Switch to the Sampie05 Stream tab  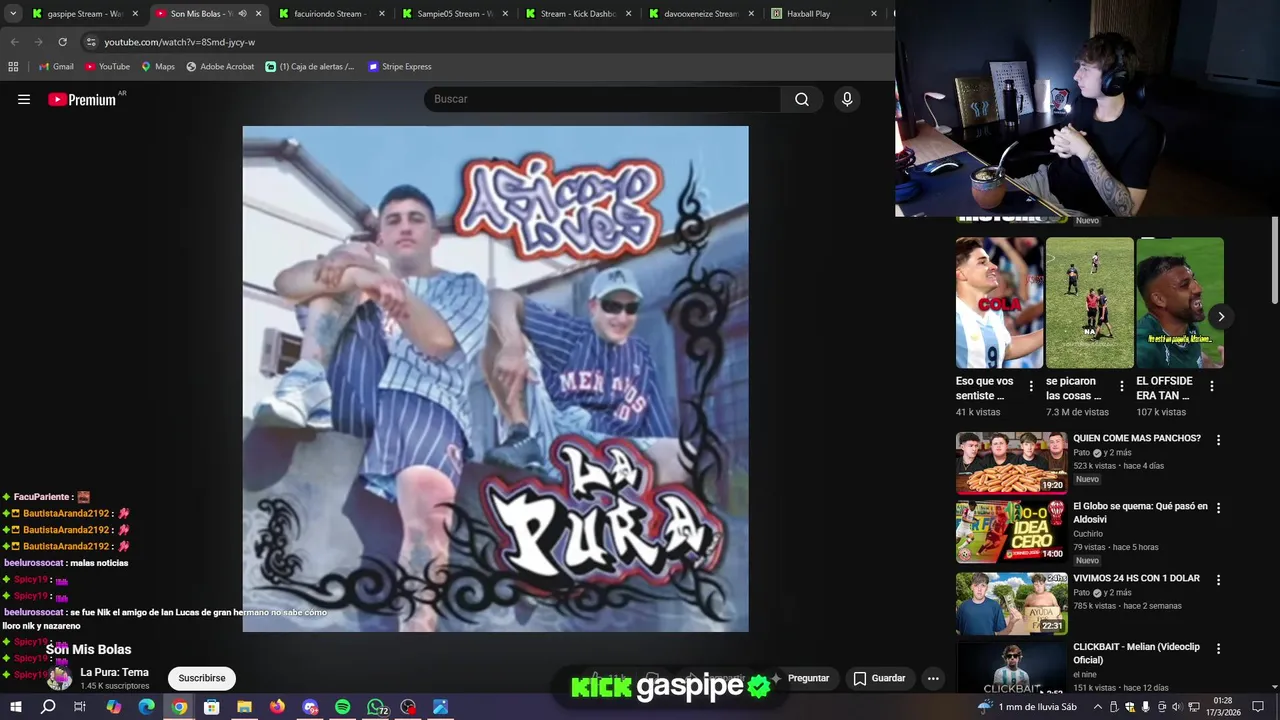(x=455, y=14)
